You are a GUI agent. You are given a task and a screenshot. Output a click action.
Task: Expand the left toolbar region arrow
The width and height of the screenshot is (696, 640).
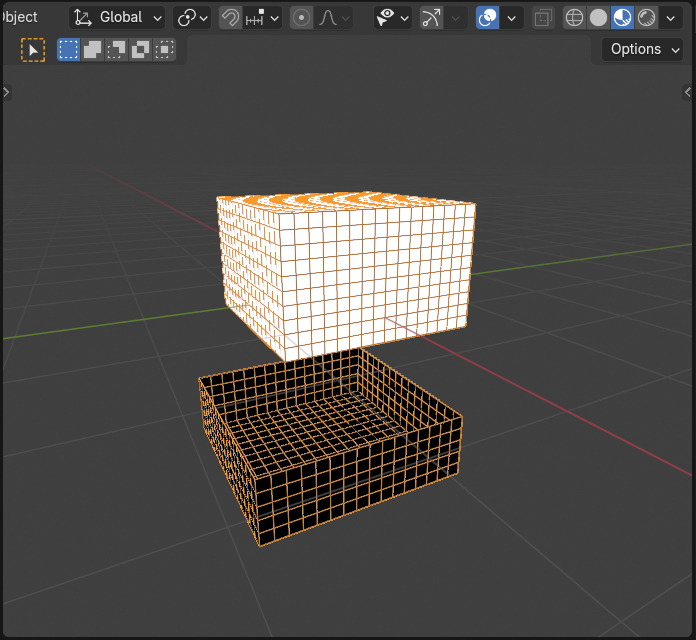click(6, 92)
